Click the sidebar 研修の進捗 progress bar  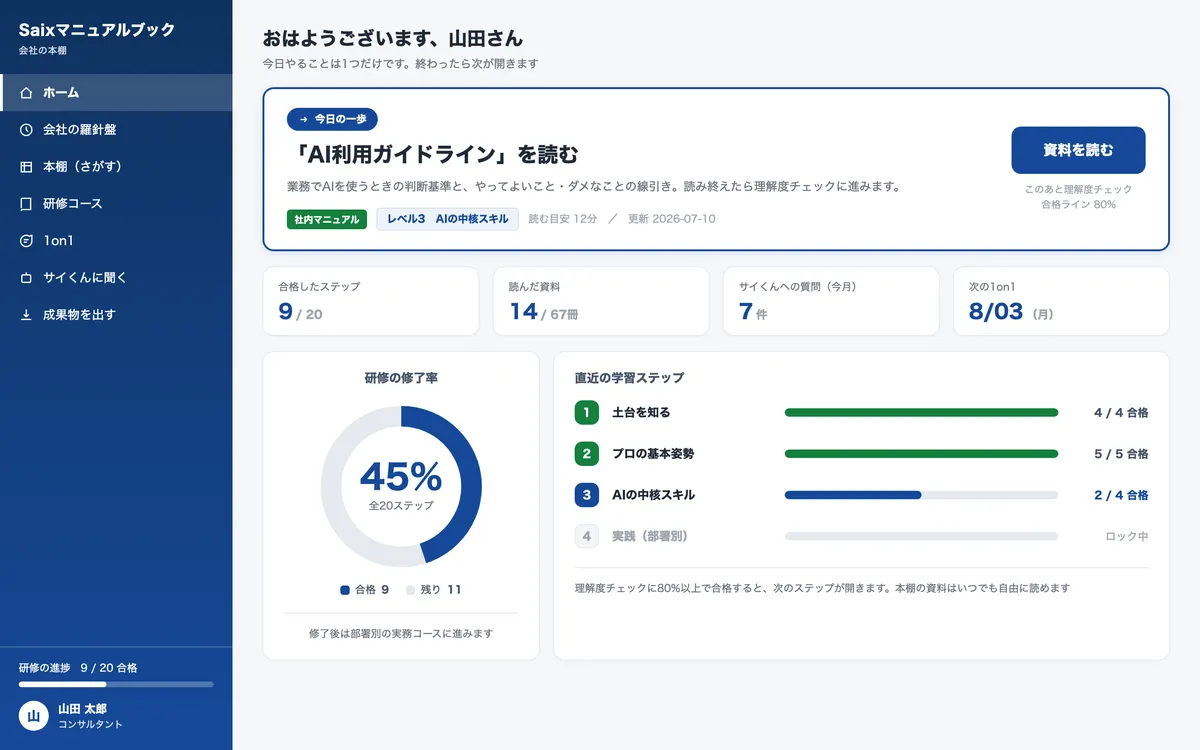(x=116, y=684)
